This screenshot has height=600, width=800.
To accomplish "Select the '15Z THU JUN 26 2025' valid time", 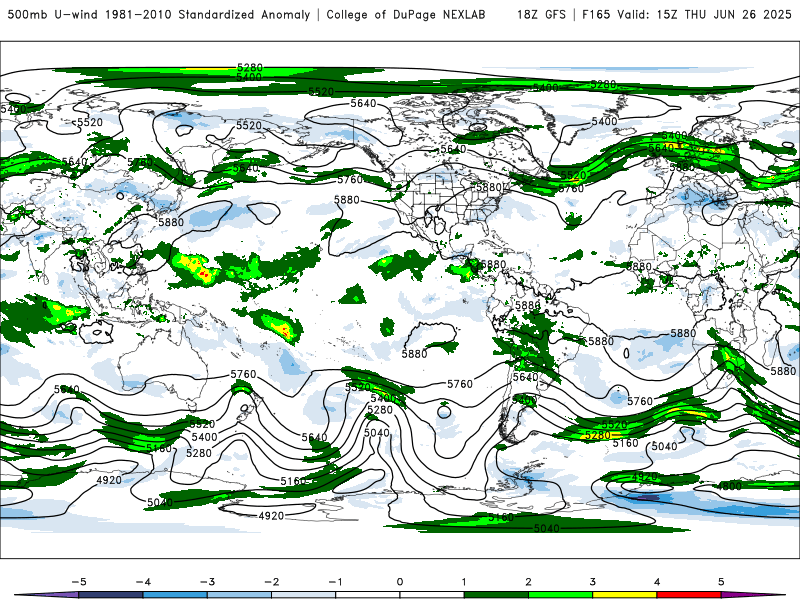I will [x=724, y=14].
